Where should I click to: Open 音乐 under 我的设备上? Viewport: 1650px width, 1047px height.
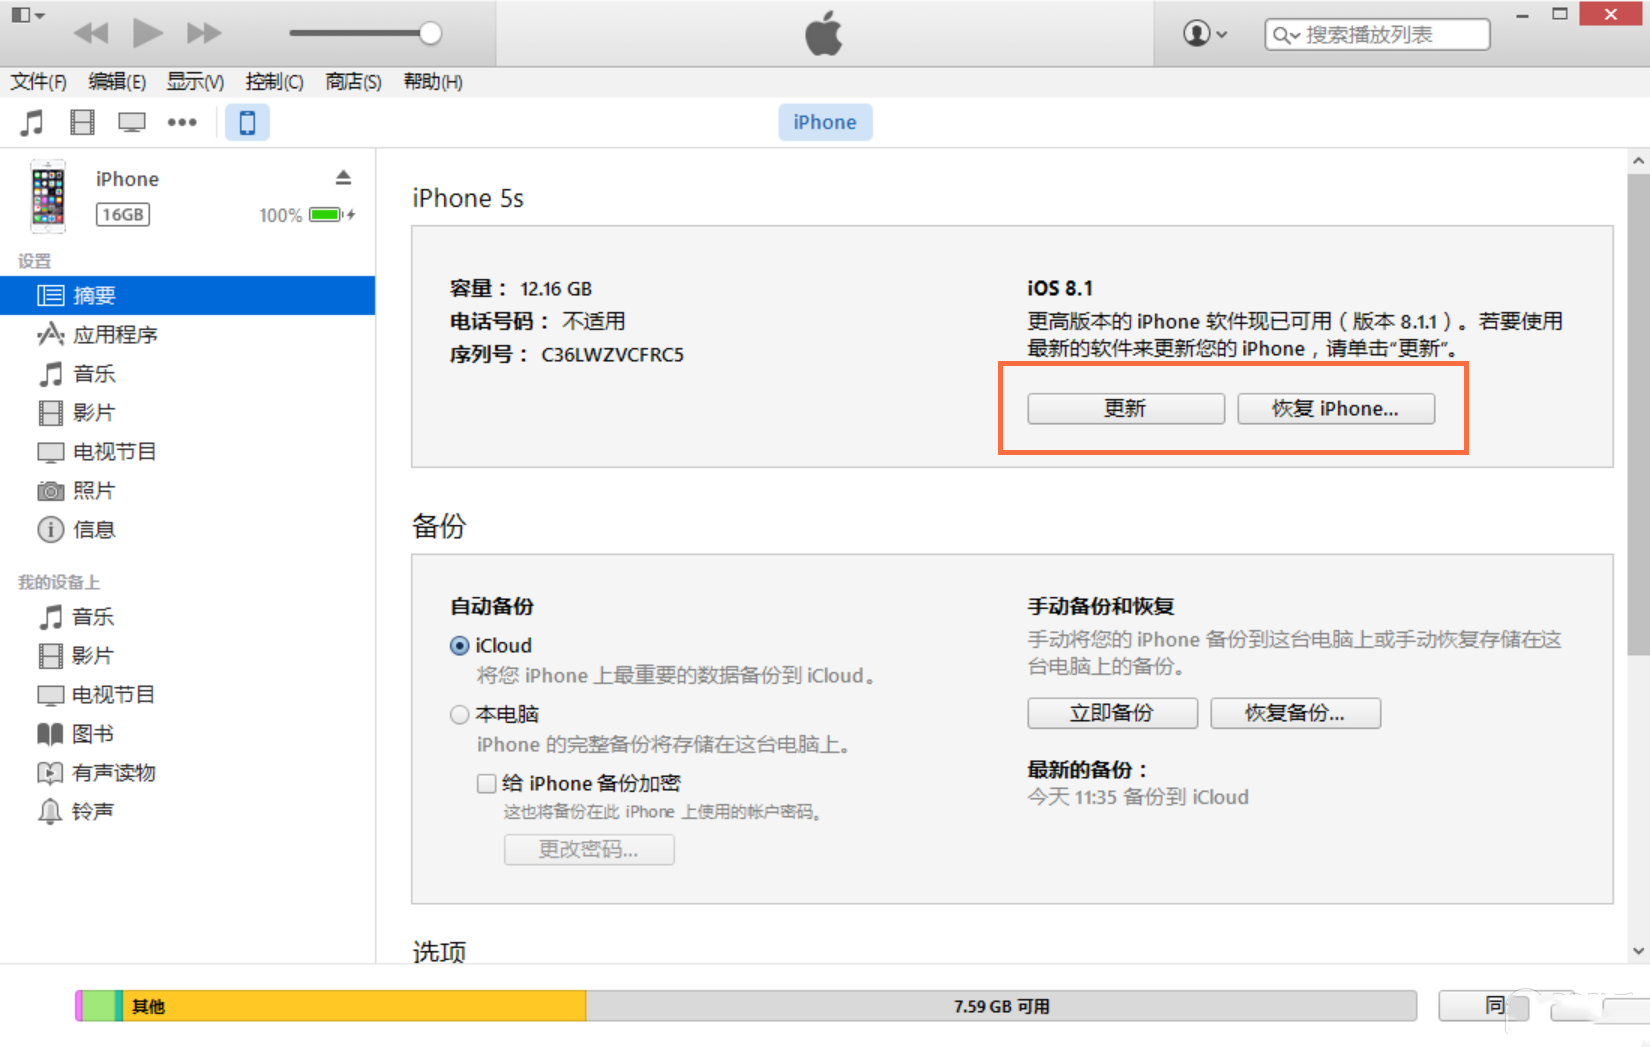[x=188, y=616]
